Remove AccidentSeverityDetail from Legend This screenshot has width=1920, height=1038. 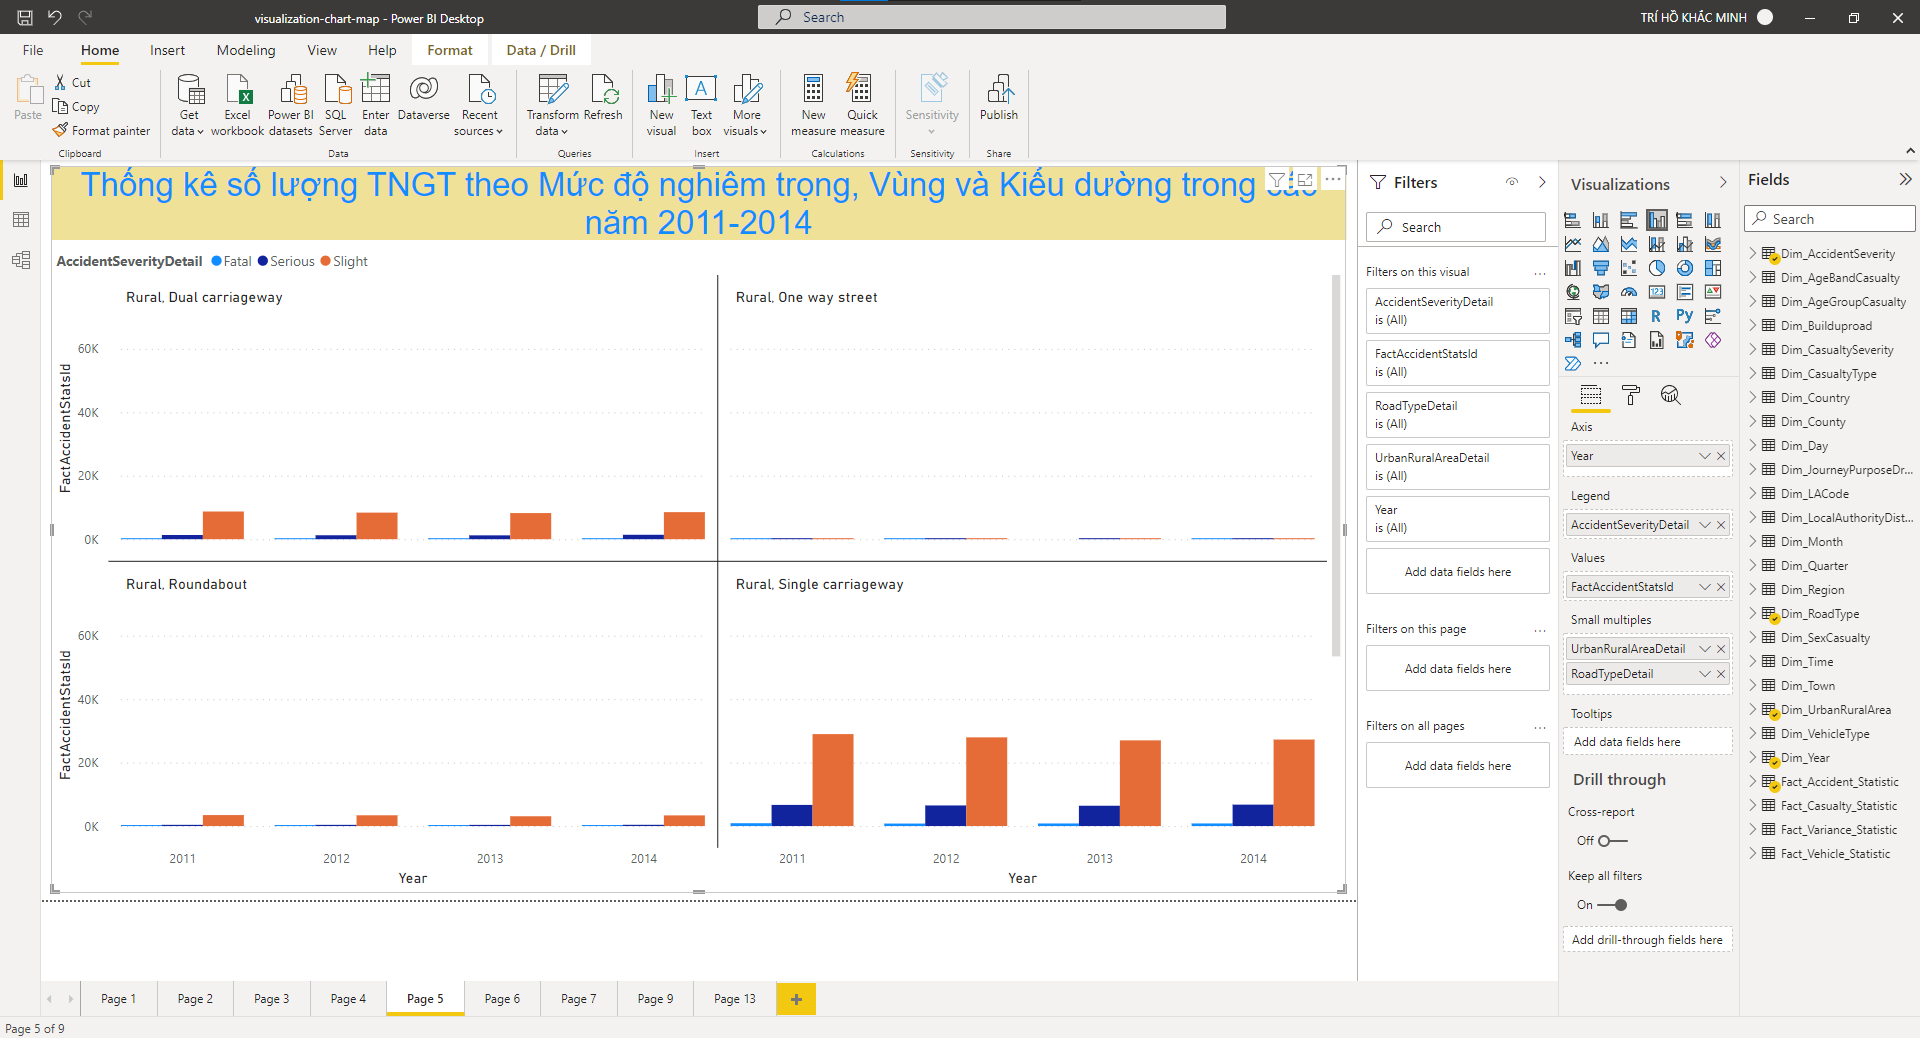[x=1721, y=525]
